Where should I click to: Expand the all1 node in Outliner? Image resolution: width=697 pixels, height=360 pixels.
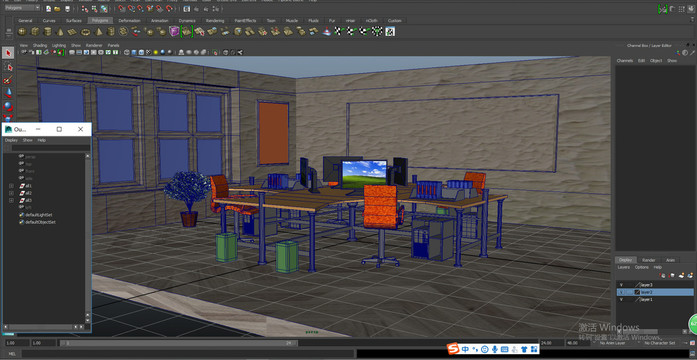click(12, 185)
